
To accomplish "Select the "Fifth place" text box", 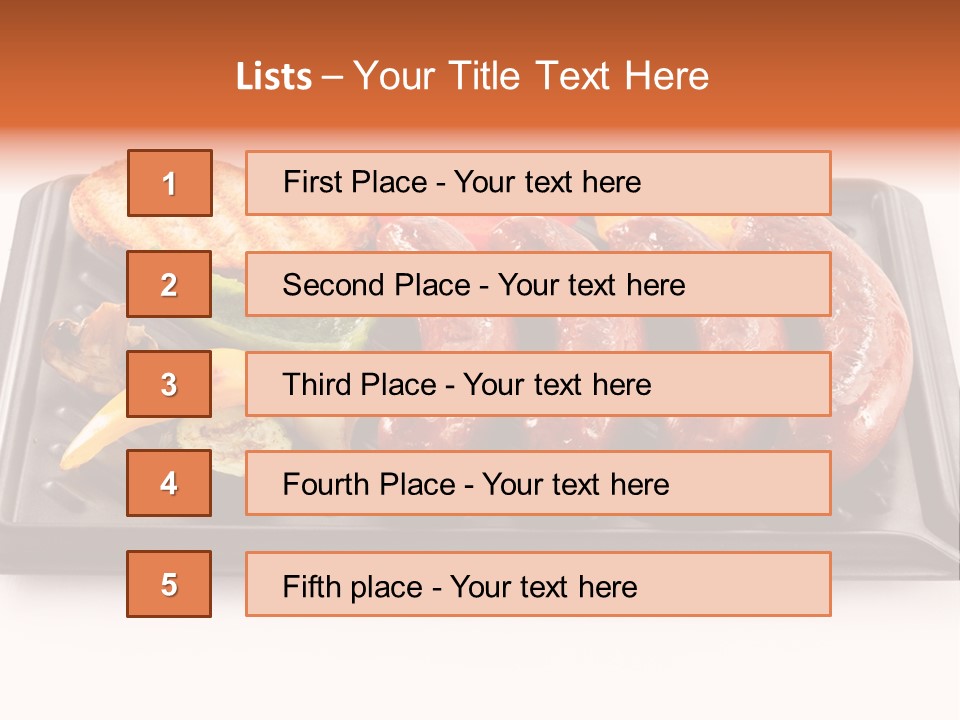I will point(538,584).
